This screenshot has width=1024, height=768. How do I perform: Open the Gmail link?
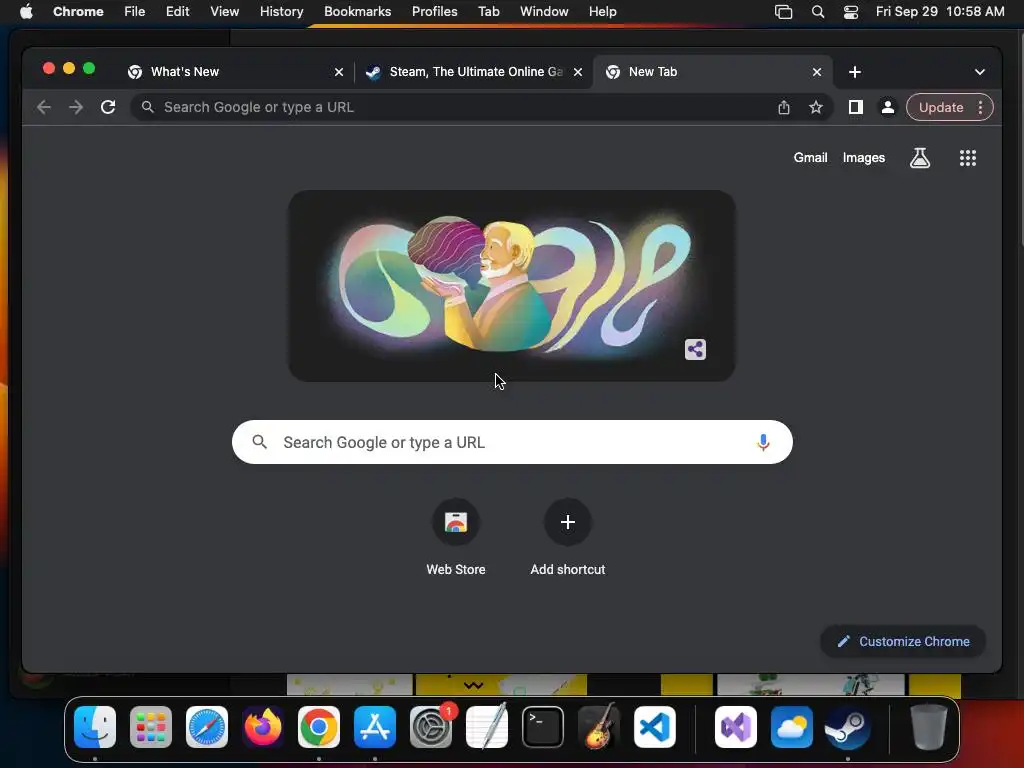tap(810, 157)
